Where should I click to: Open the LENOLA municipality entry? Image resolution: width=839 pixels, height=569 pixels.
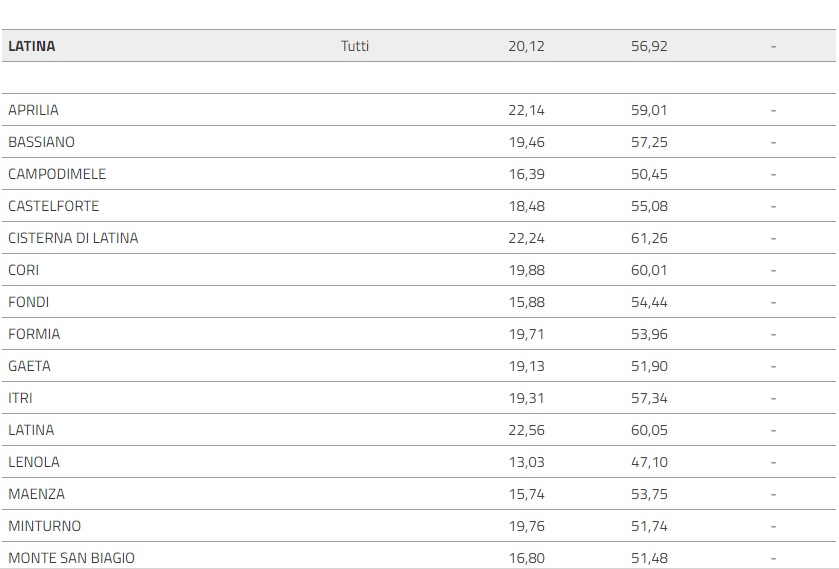click(x=34, y=462)
